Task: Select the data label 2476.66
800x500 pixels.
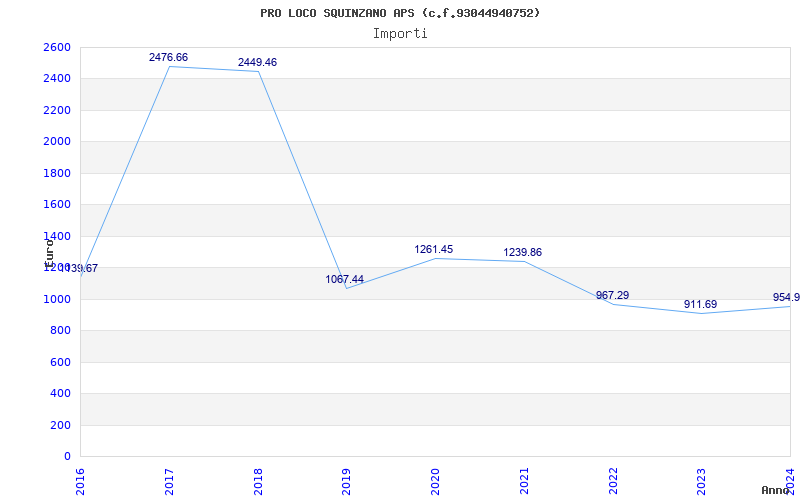Action: pyautogui.click(x=168, y=57)
